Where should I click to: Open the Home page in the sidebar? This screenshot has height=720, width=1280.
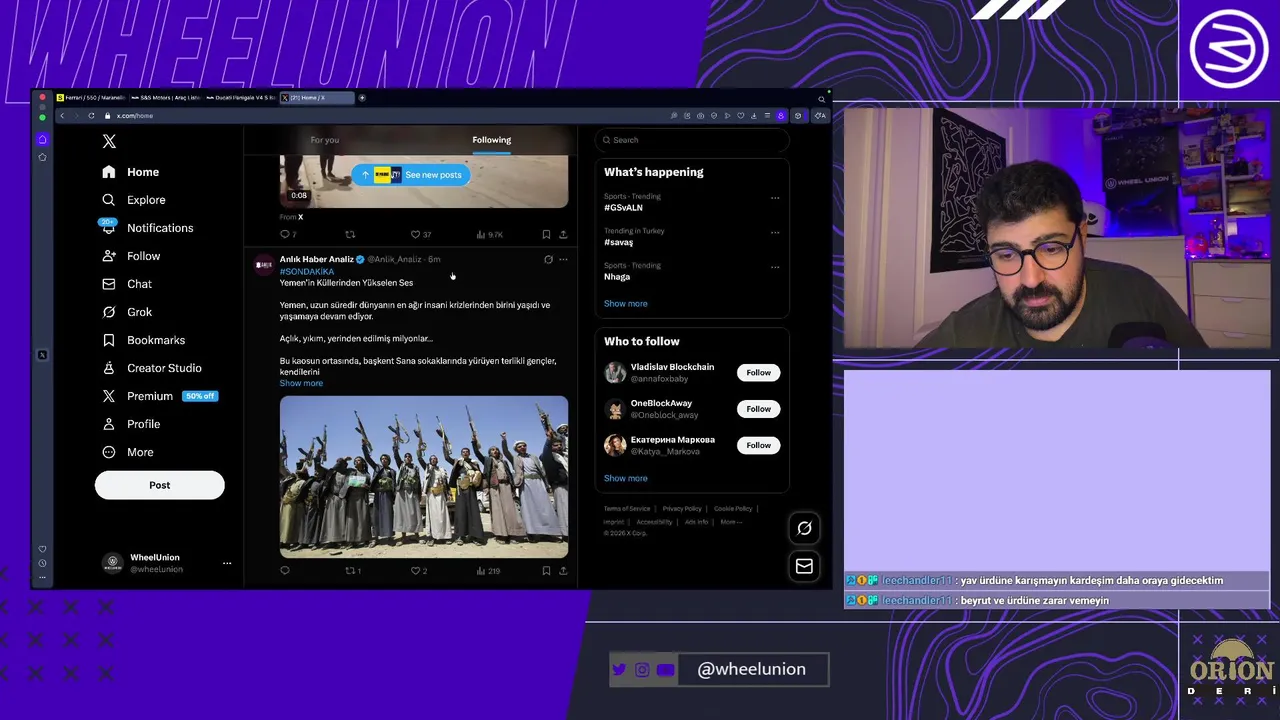[x=131, y=172]
